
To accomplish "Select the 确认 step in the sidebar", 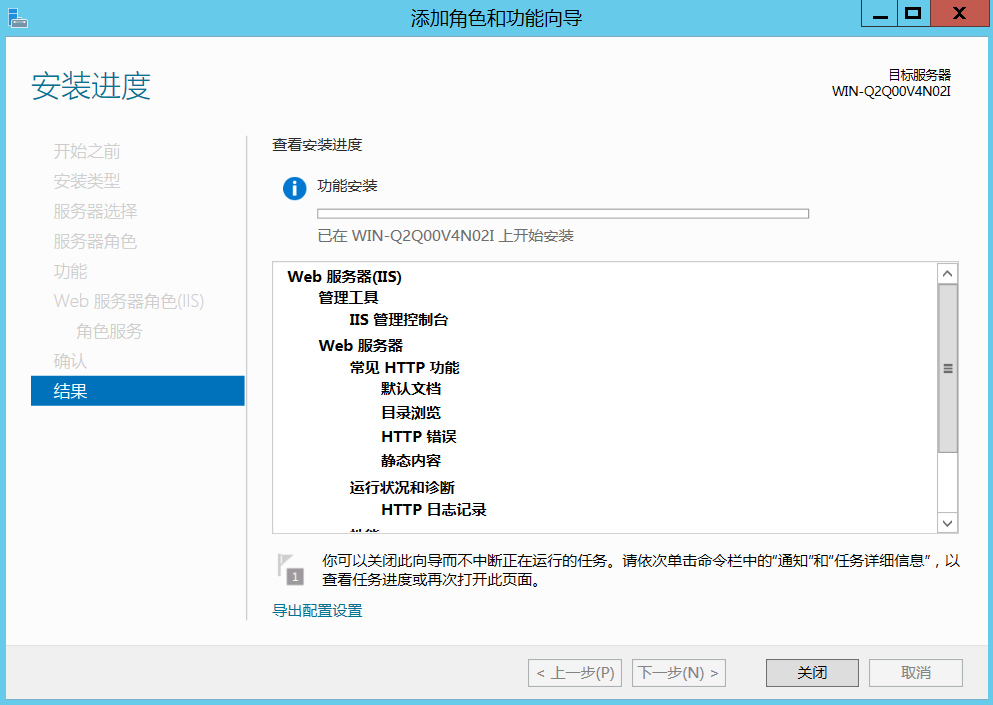I will [70, 361].
